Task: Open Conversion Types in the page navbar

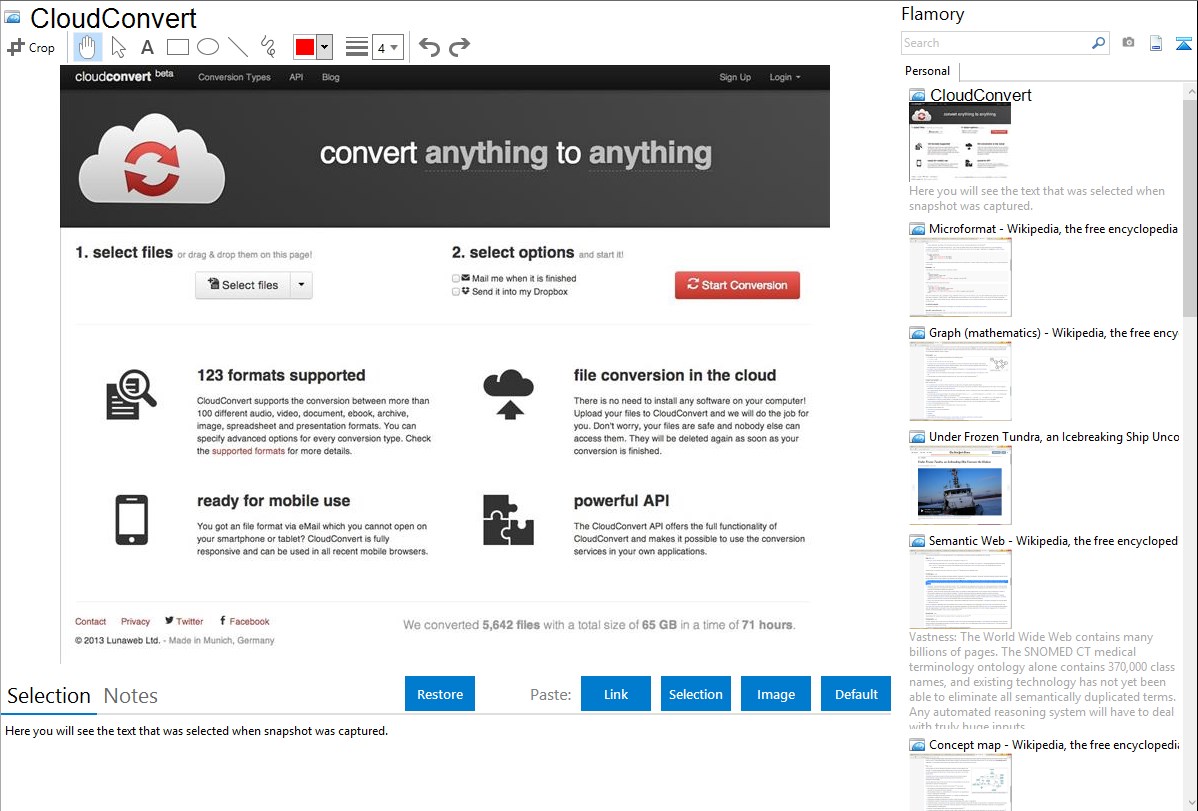Action: click(235, 77)
